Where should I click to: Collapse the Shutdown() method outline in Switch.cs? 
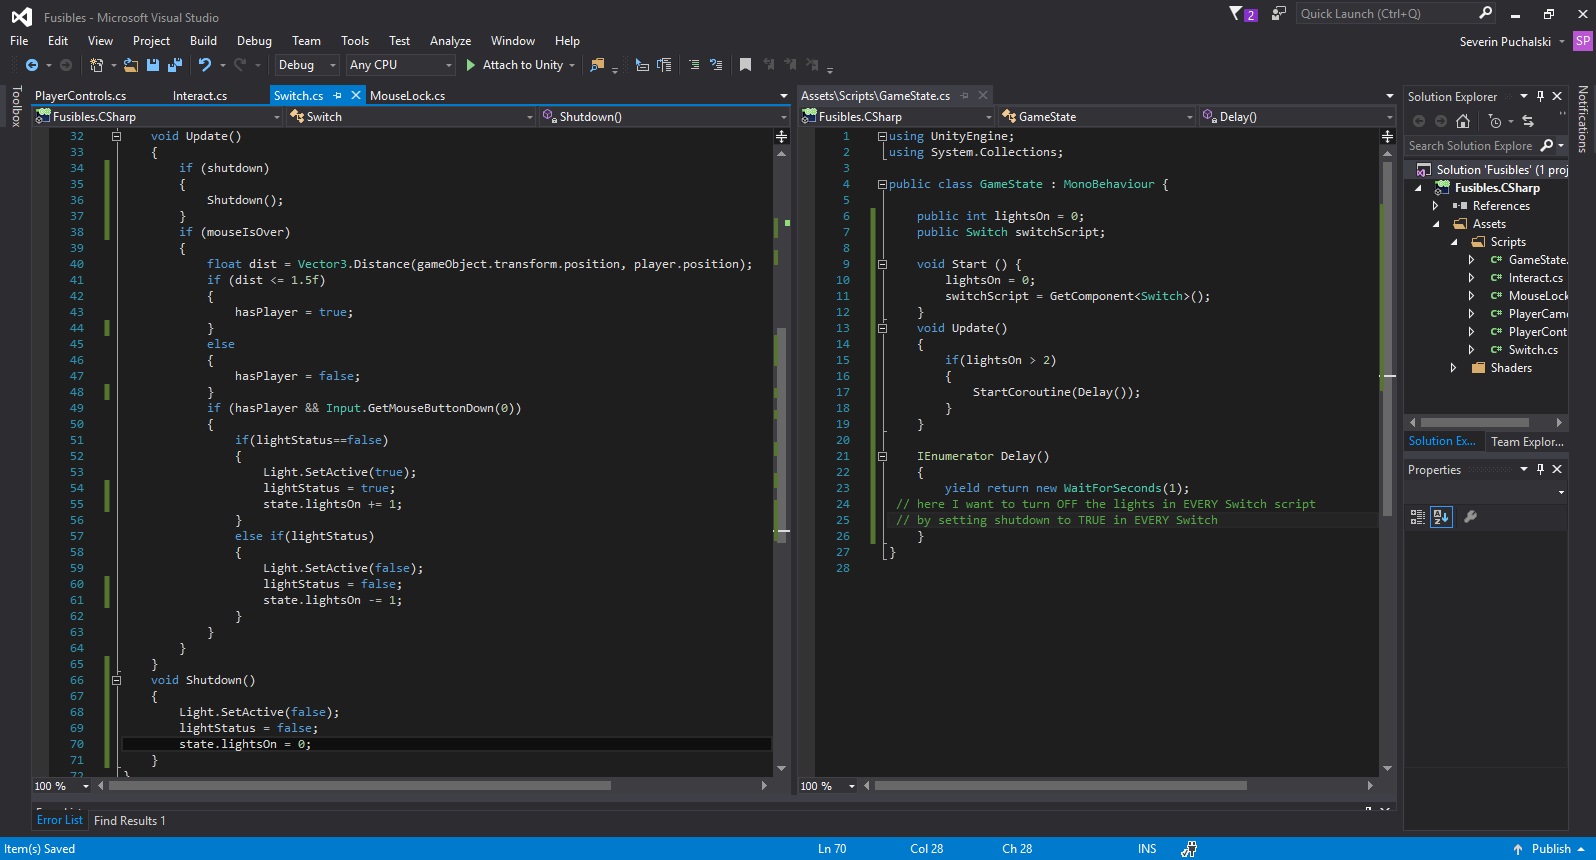coord(116,680)
